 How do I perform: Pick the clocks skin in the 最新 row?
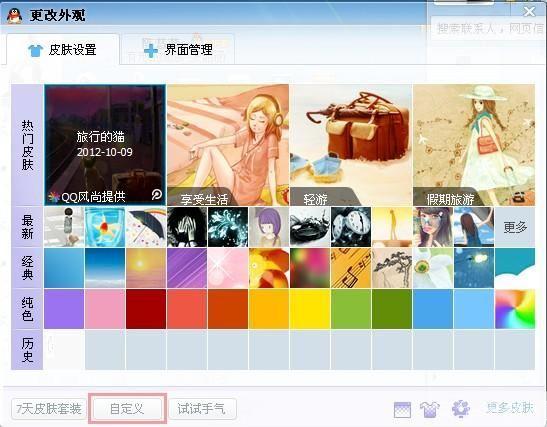point(351,227)
